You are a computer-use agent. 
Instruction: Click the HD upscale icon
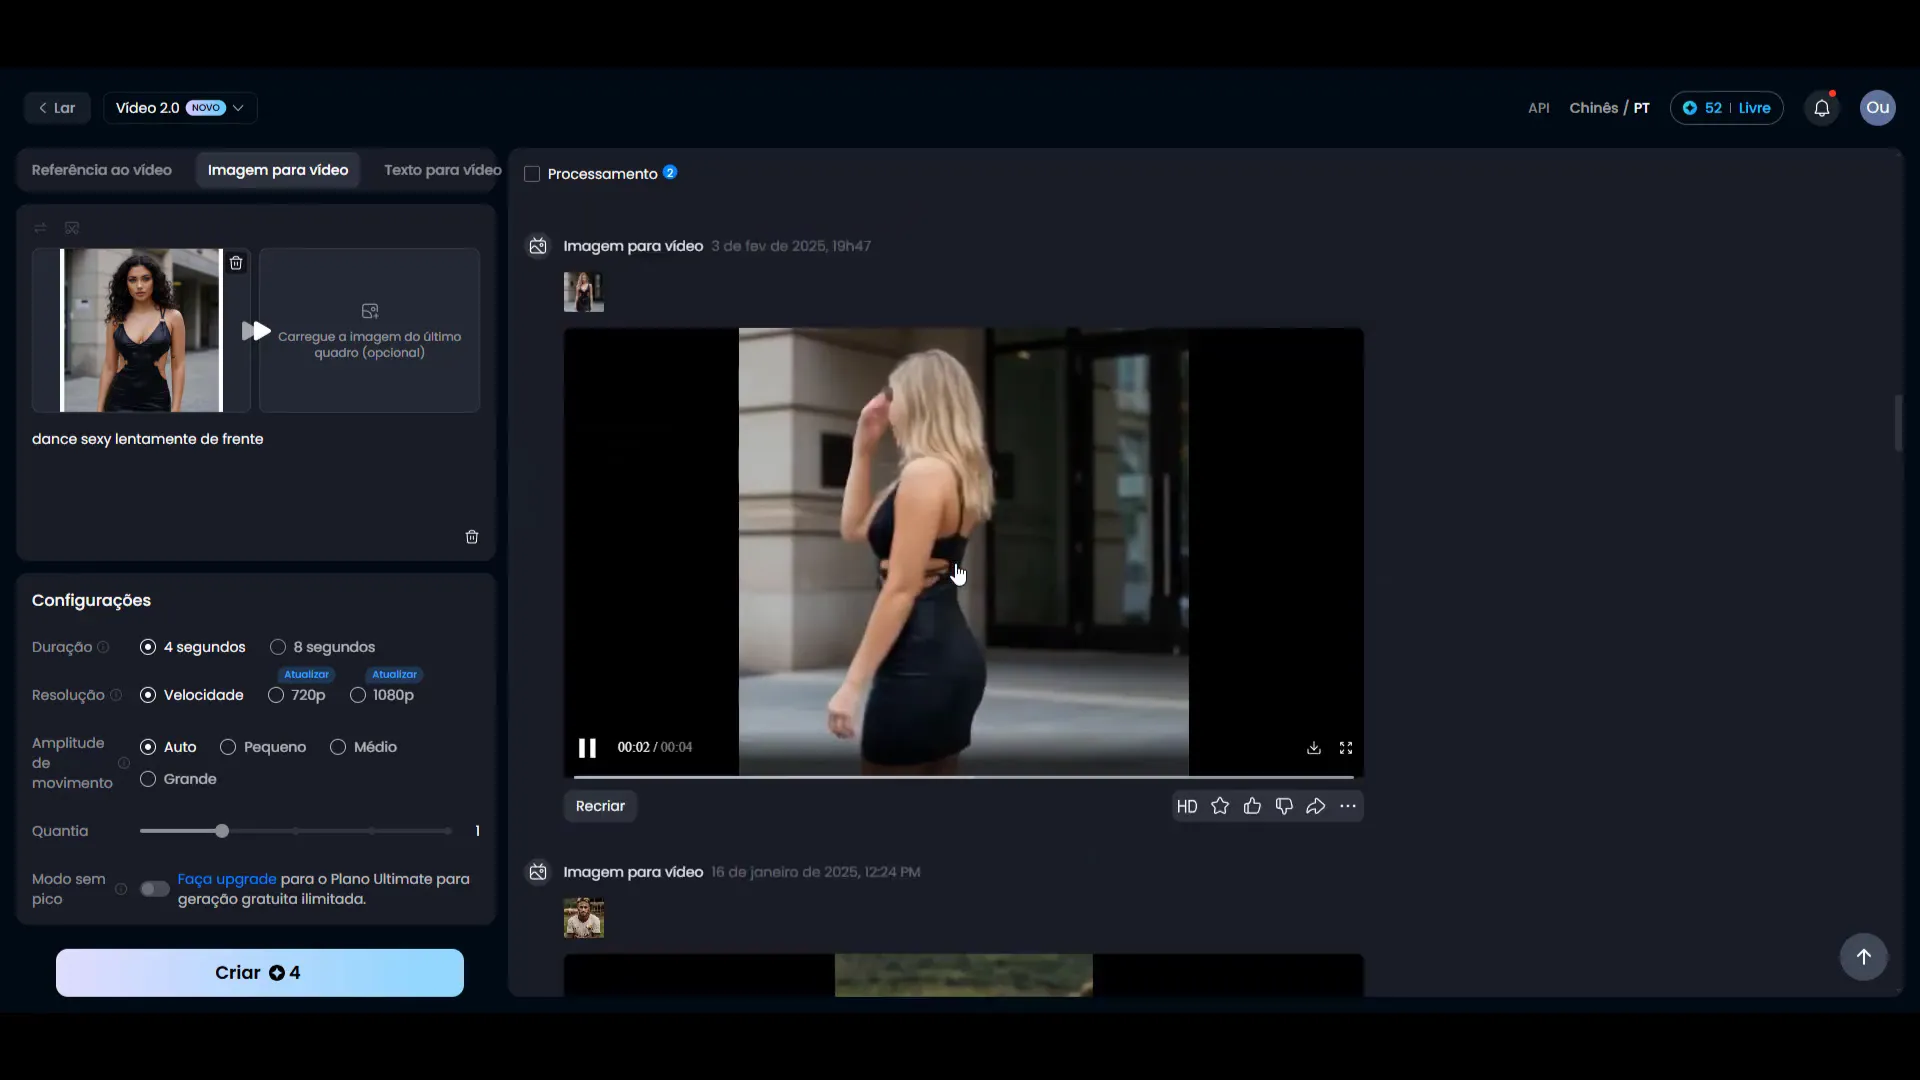(x=1187, y=806)
